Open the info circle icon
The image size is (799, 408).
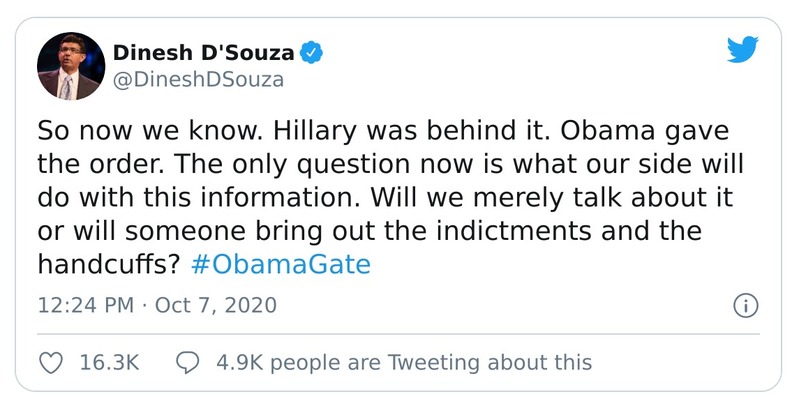tap(746, 305)
